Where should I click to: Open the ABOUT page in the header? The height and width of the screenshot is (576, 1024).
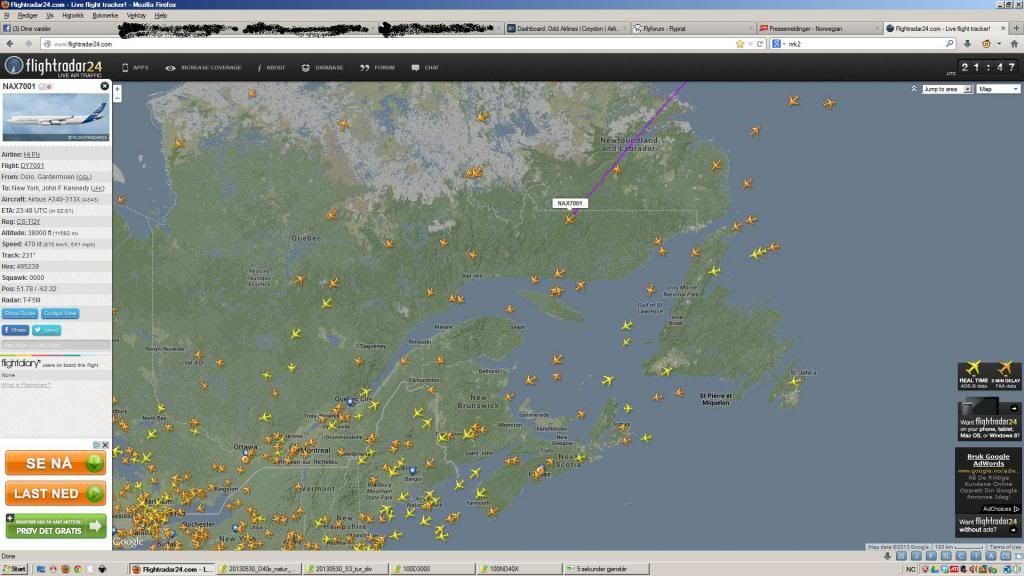click(271, 67)
